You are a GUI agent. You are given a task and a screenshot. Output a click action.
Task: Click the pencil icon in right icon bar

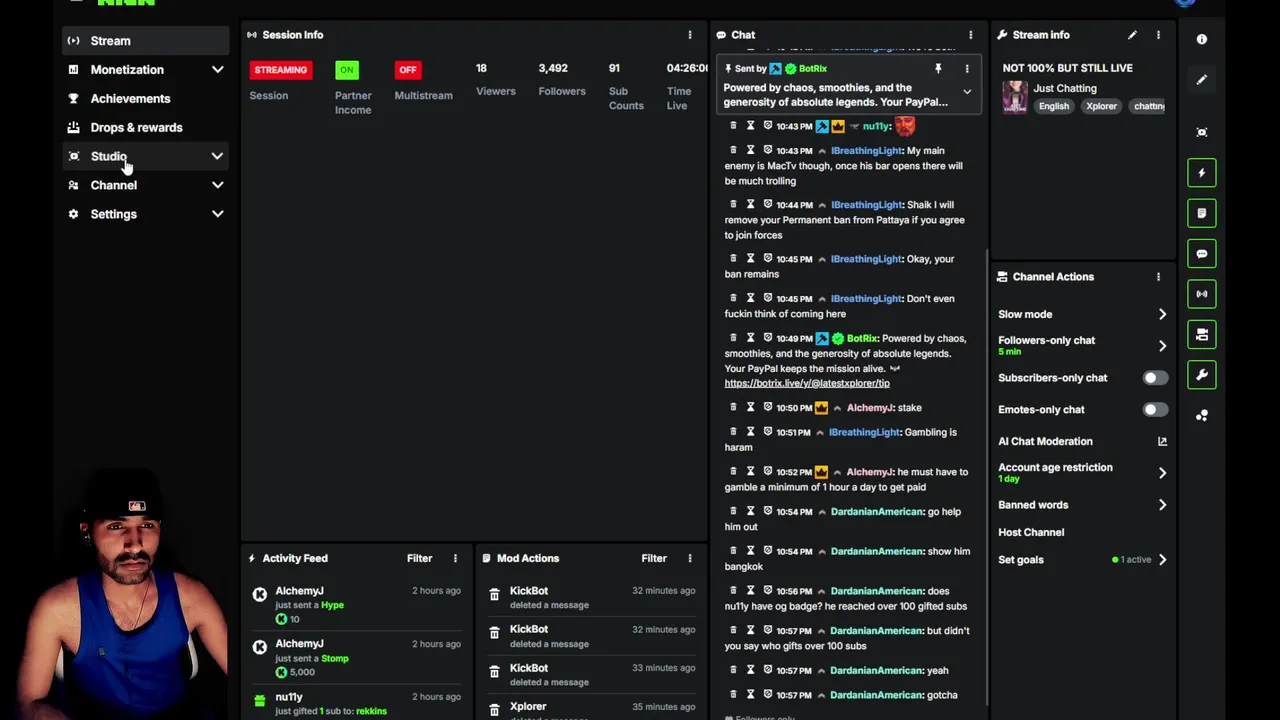point(1202,79)
